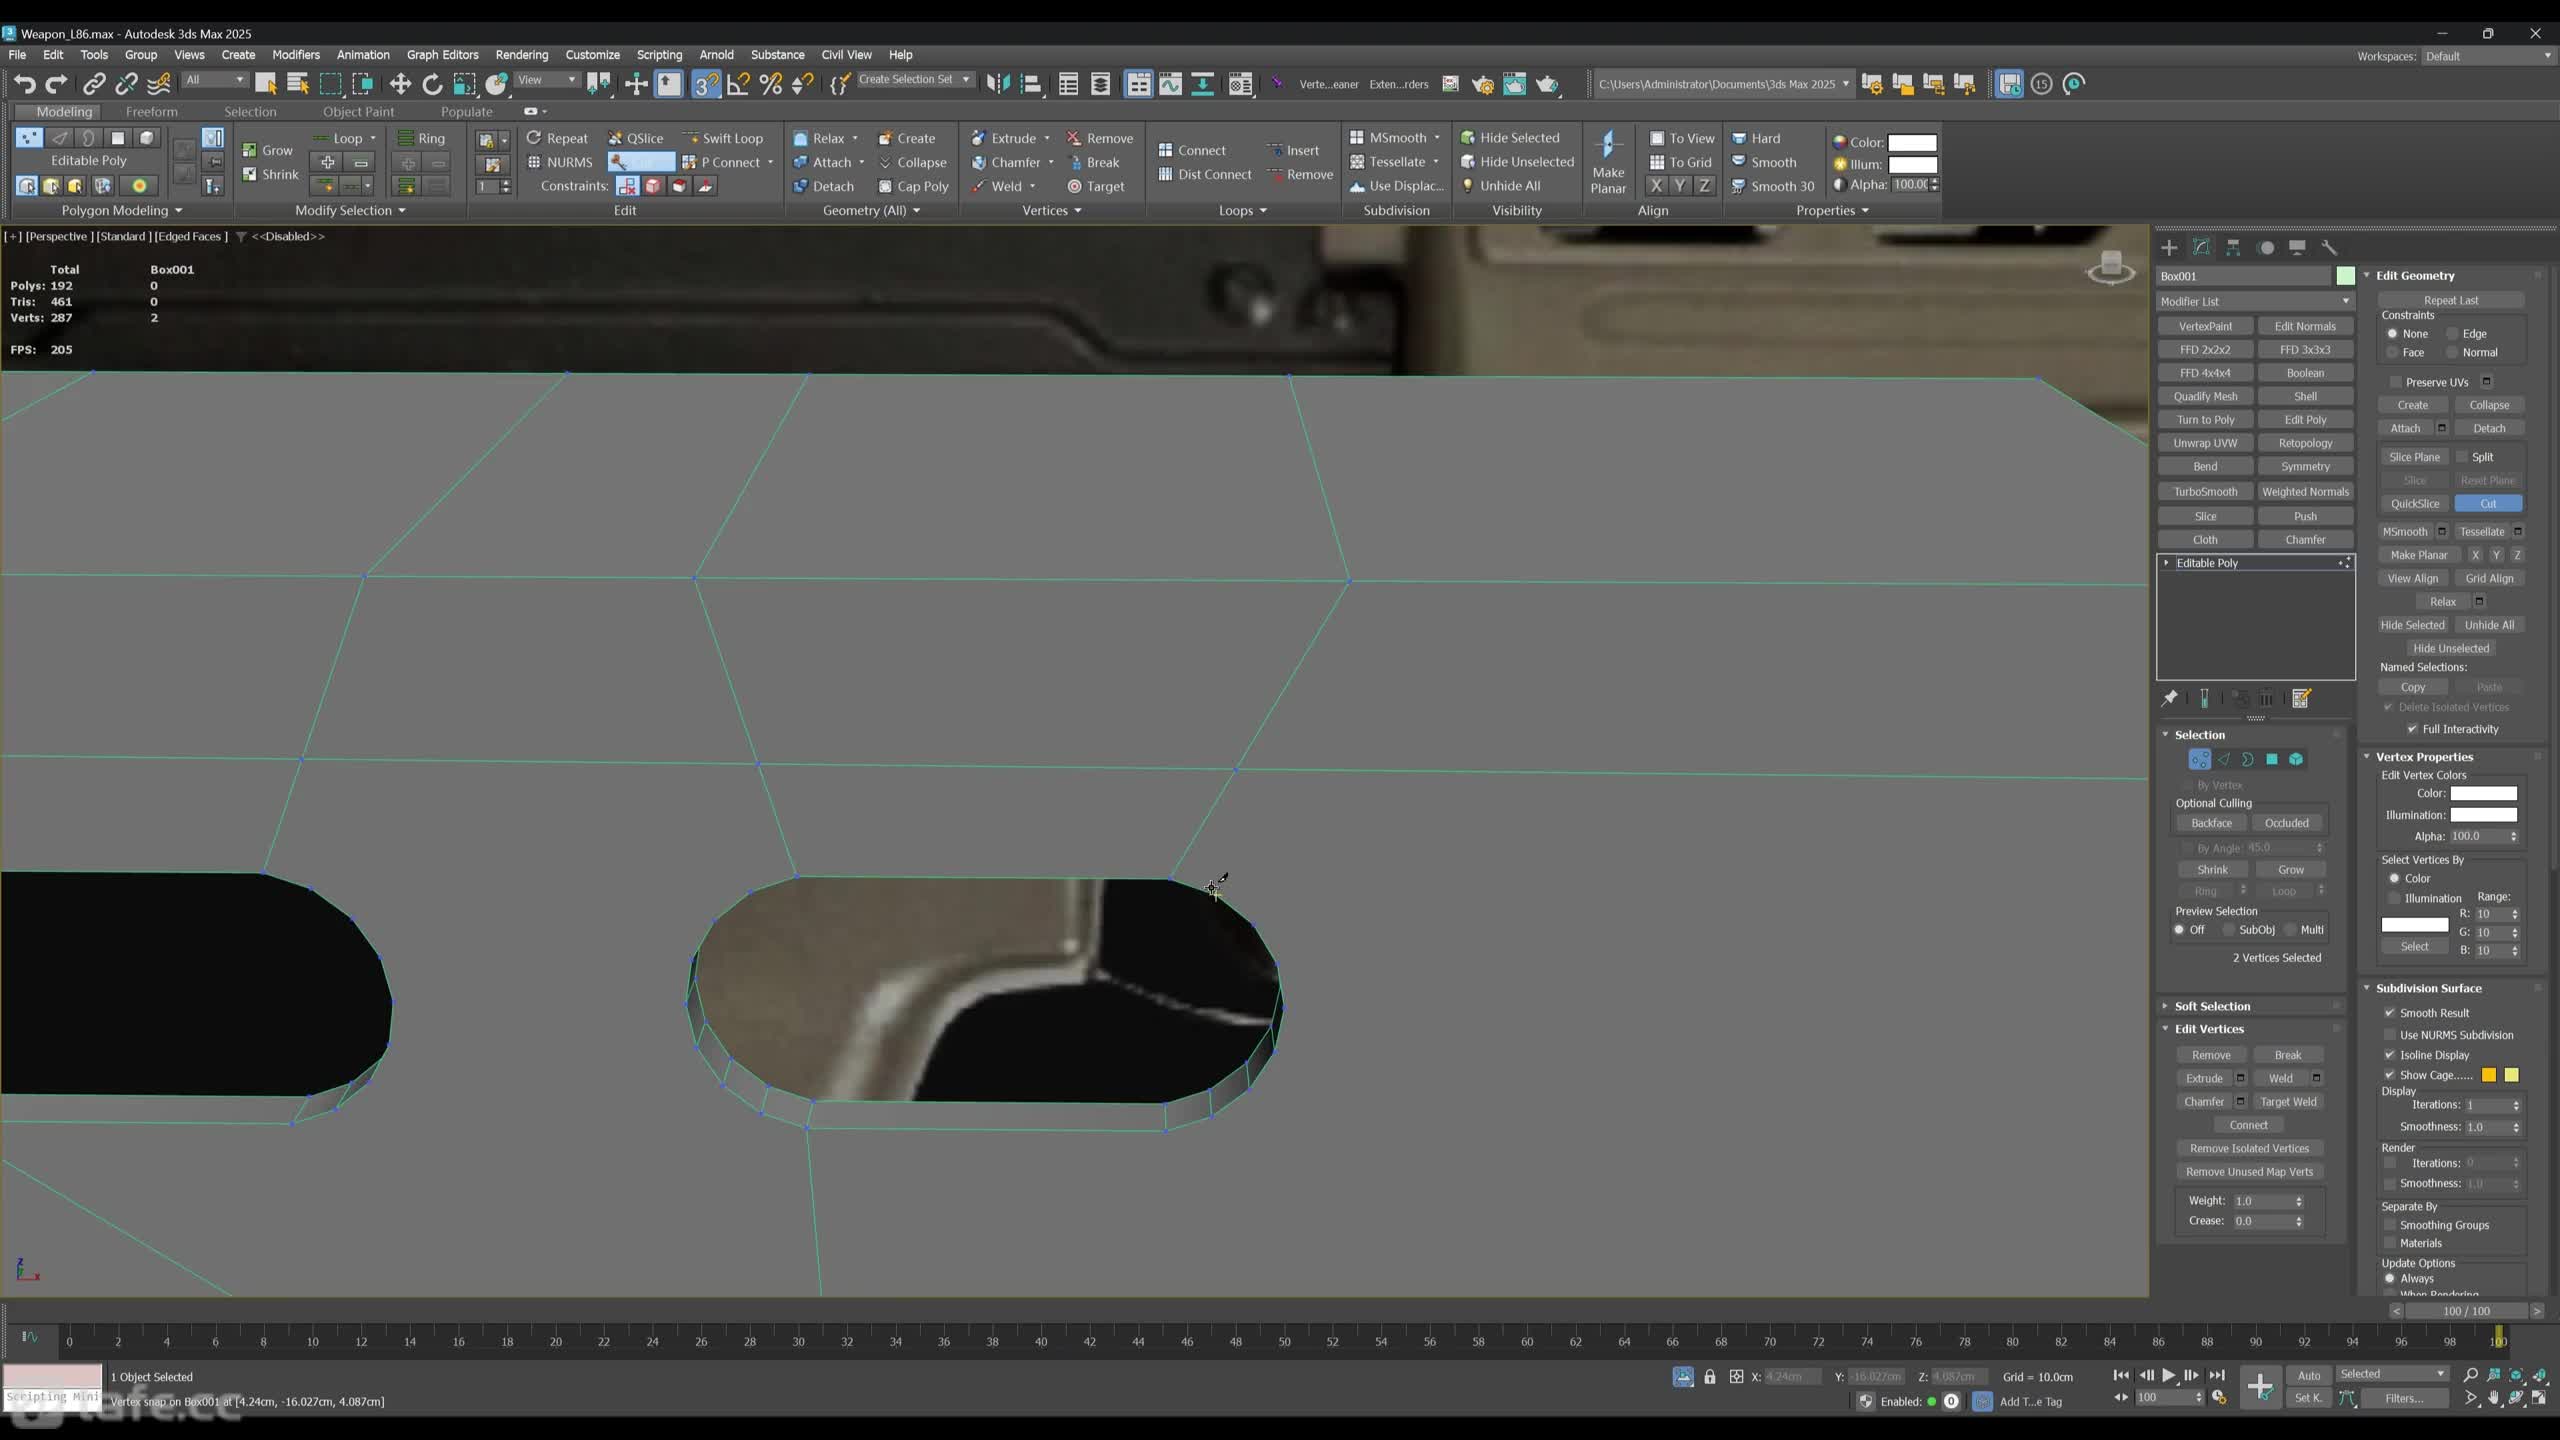Switch to the Freeform ribbon tab
Image resolution: width=2560 pixels, height=1440 pixels.
(x=152, y=112)
